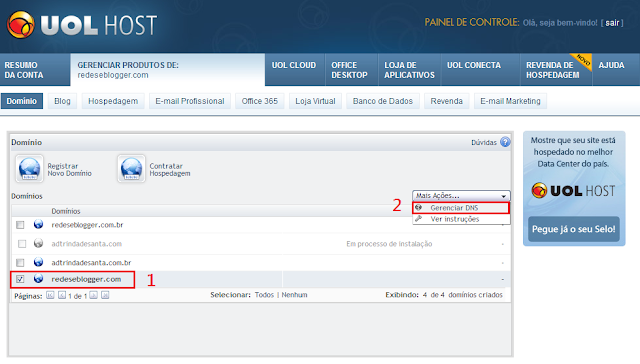
Task: Check the adtrindadesanta.com.br checkbox
Action: point(20,262)
